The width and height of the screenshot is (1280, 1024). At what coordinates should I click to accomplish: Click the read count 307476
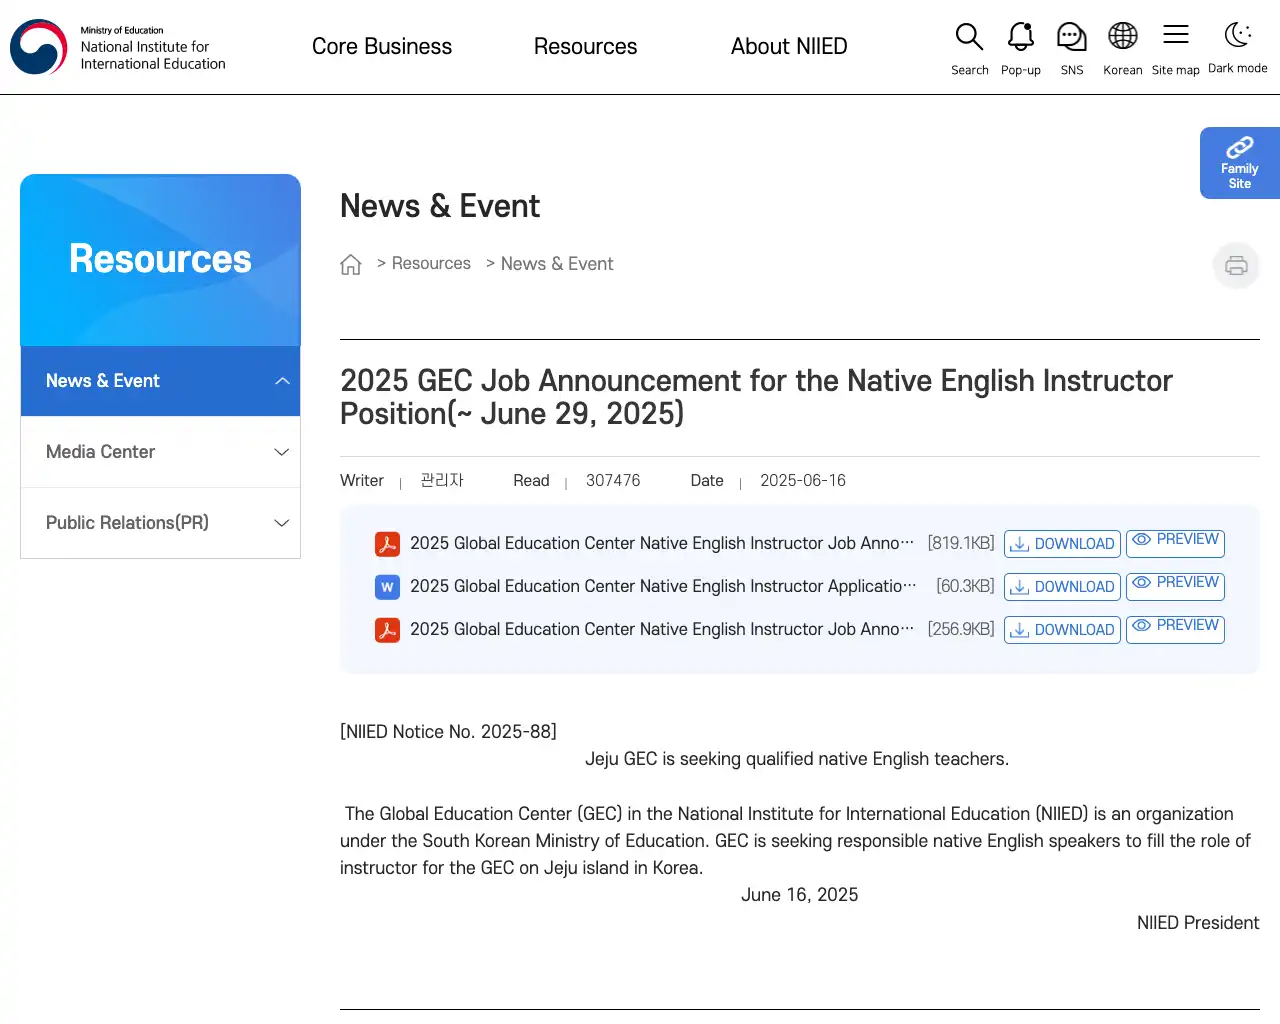(x=613, y=481)
